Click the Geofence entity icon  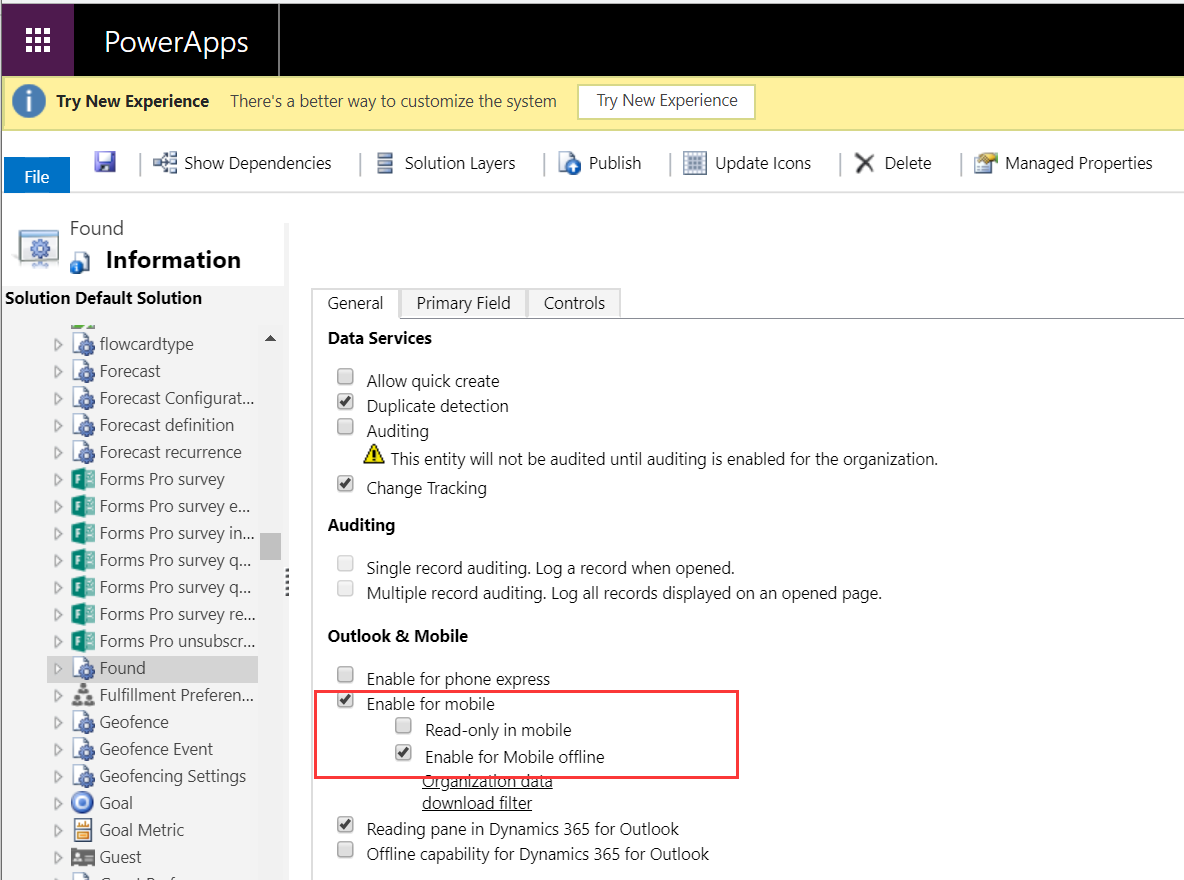tap(83, 722)
